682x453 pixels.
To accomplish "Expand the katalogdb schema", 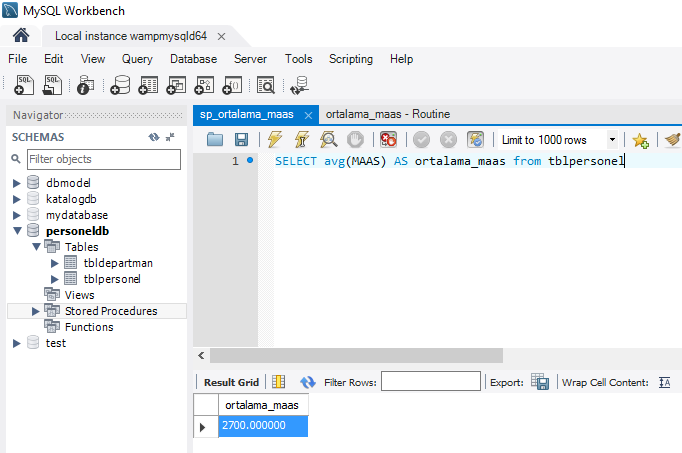I will point(17,199).
